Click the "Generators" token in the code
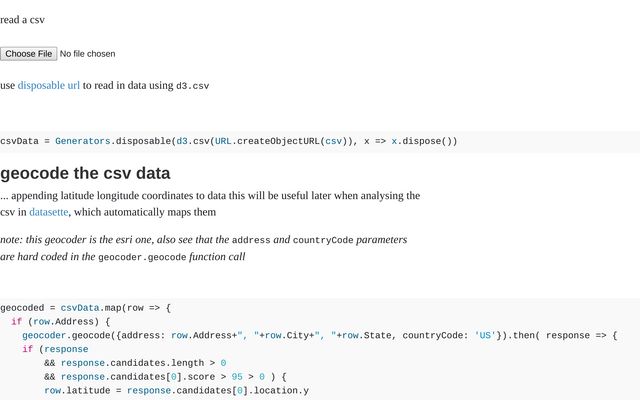Screen dimensions: 640x400 (83, 141)
